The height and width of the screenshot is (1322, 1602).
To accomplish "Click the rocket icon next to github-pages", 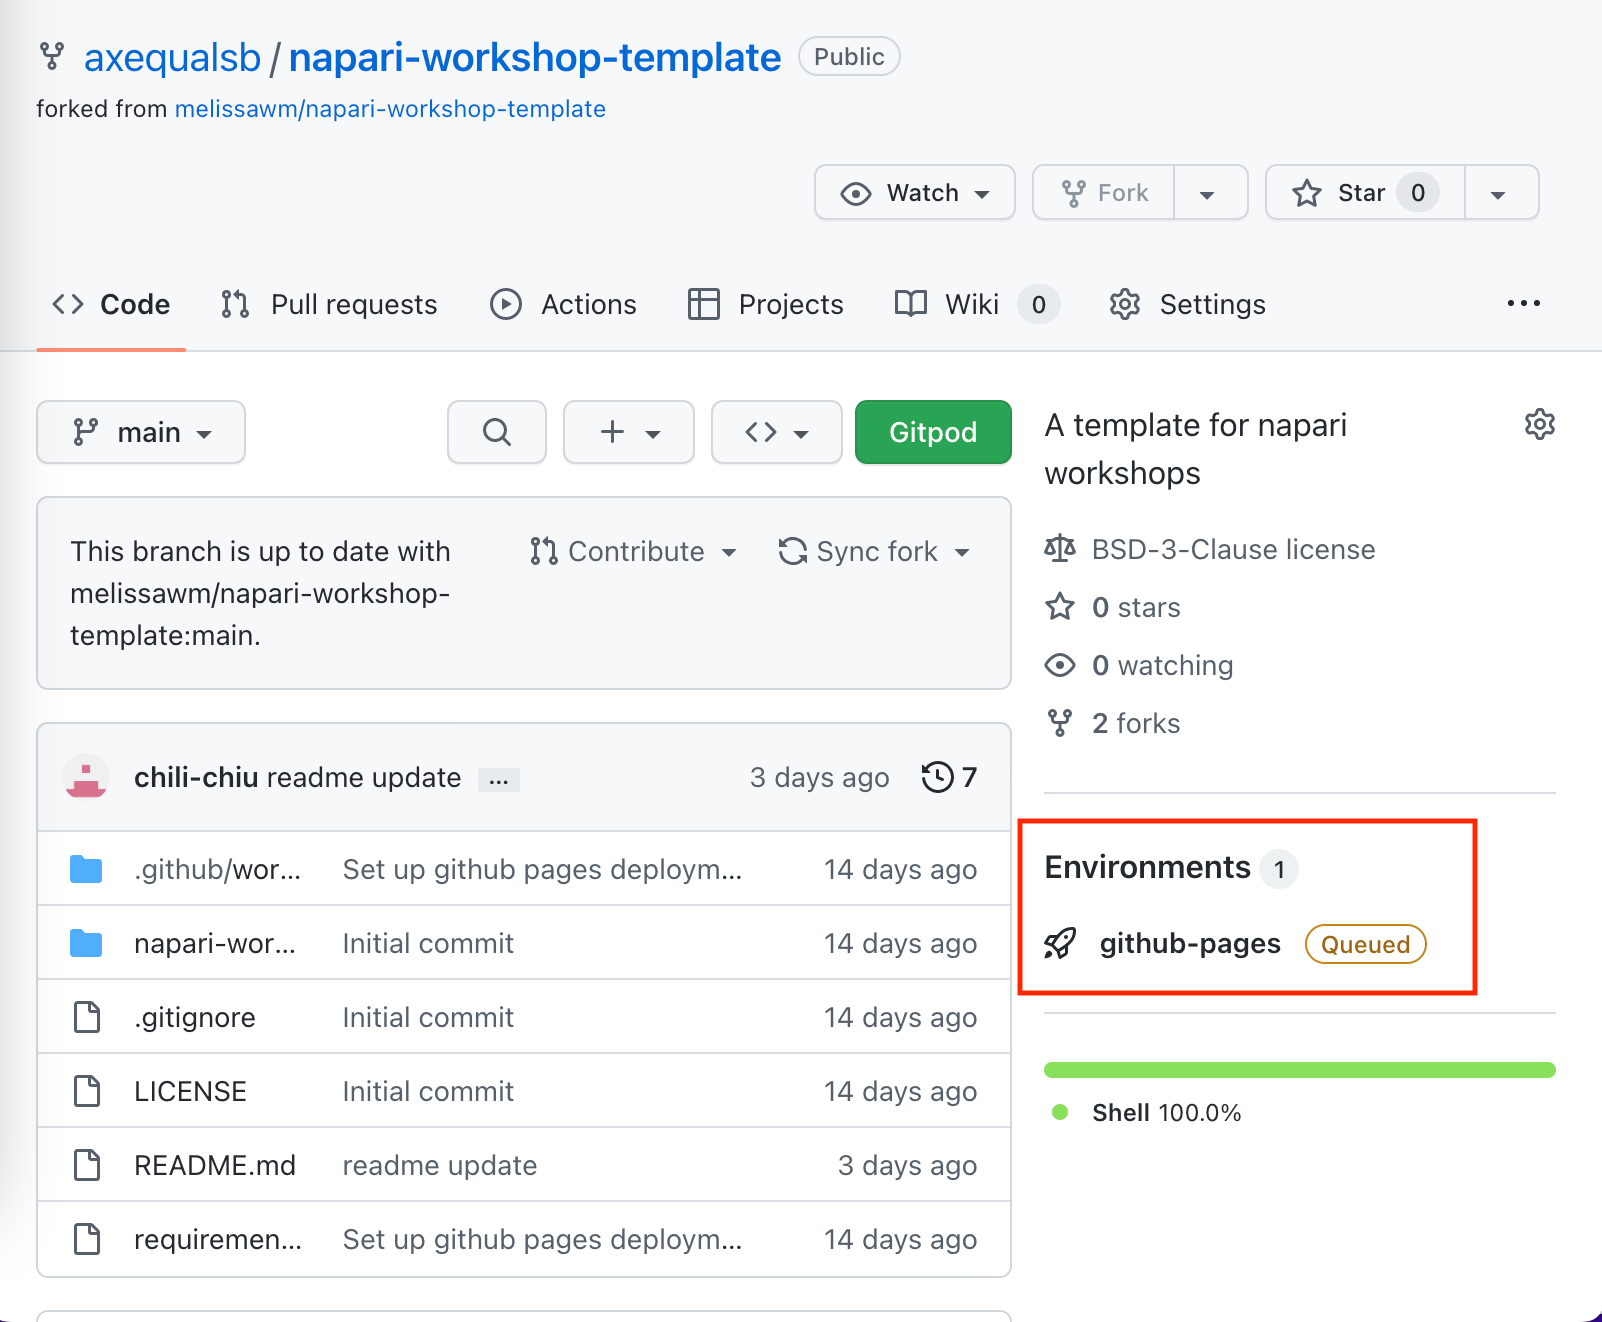I will tap(1062, 943).
